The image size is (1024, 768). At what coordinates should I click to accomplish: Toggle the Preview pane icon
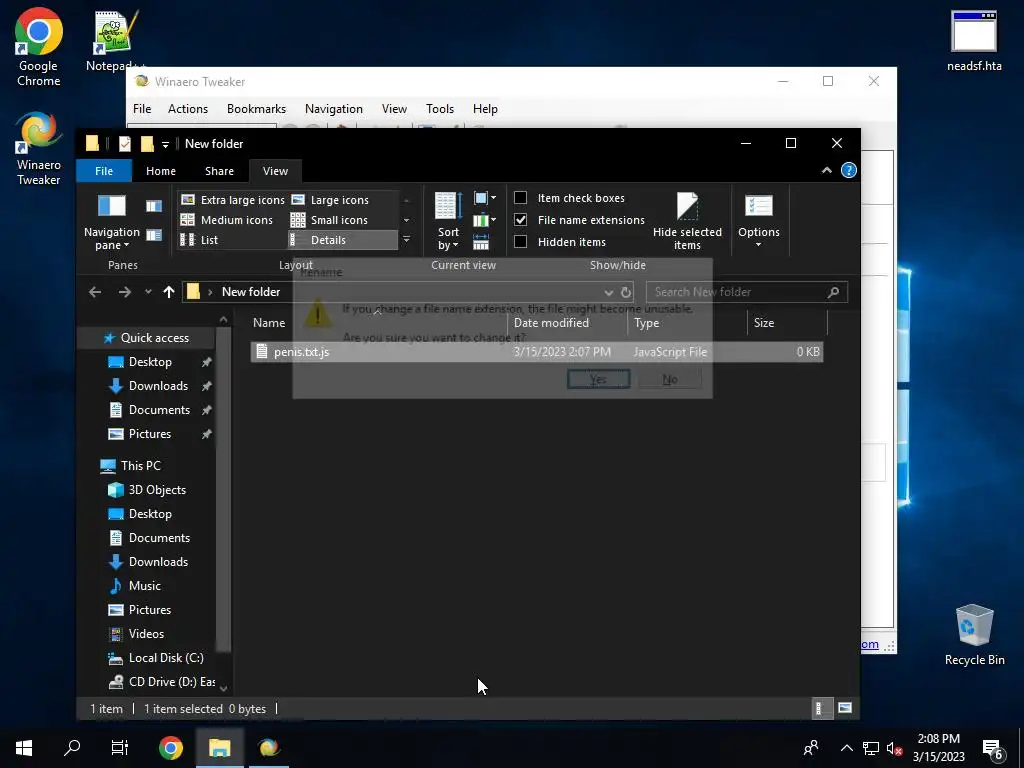click(154, 206)
